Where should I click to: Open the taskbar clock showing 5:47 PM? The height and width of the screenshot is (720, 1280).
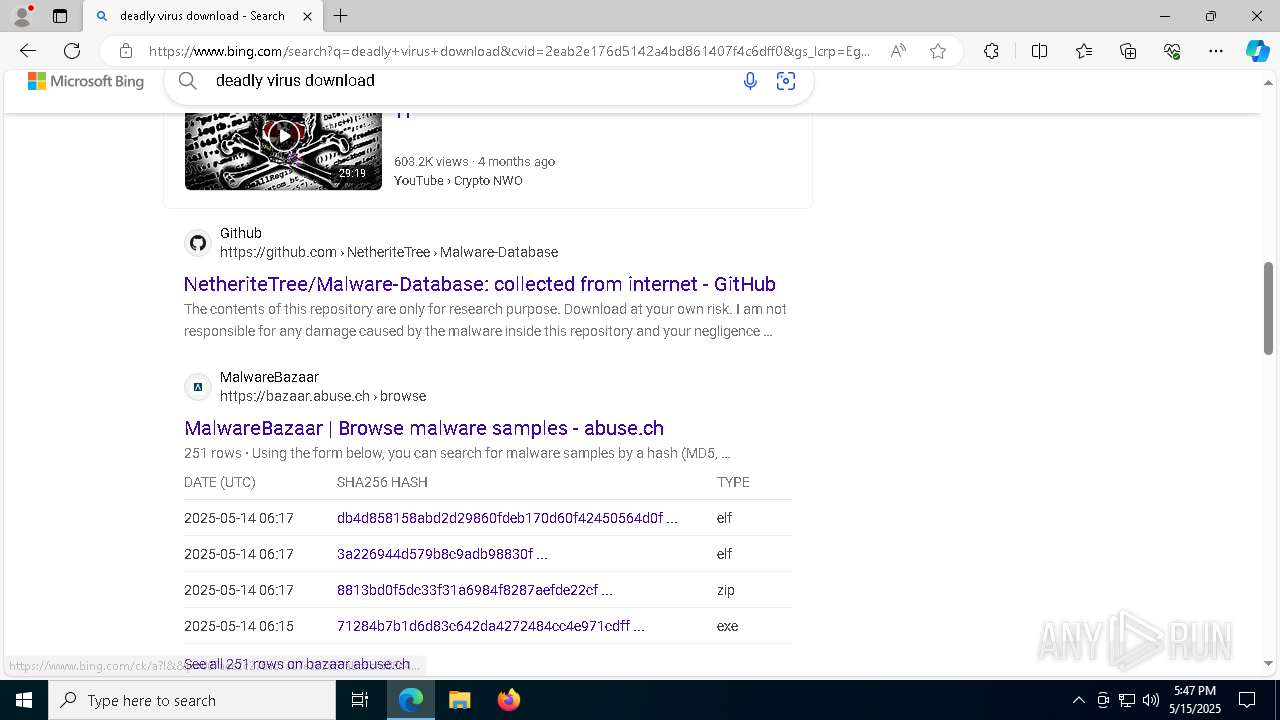[x=1197, y=700]
